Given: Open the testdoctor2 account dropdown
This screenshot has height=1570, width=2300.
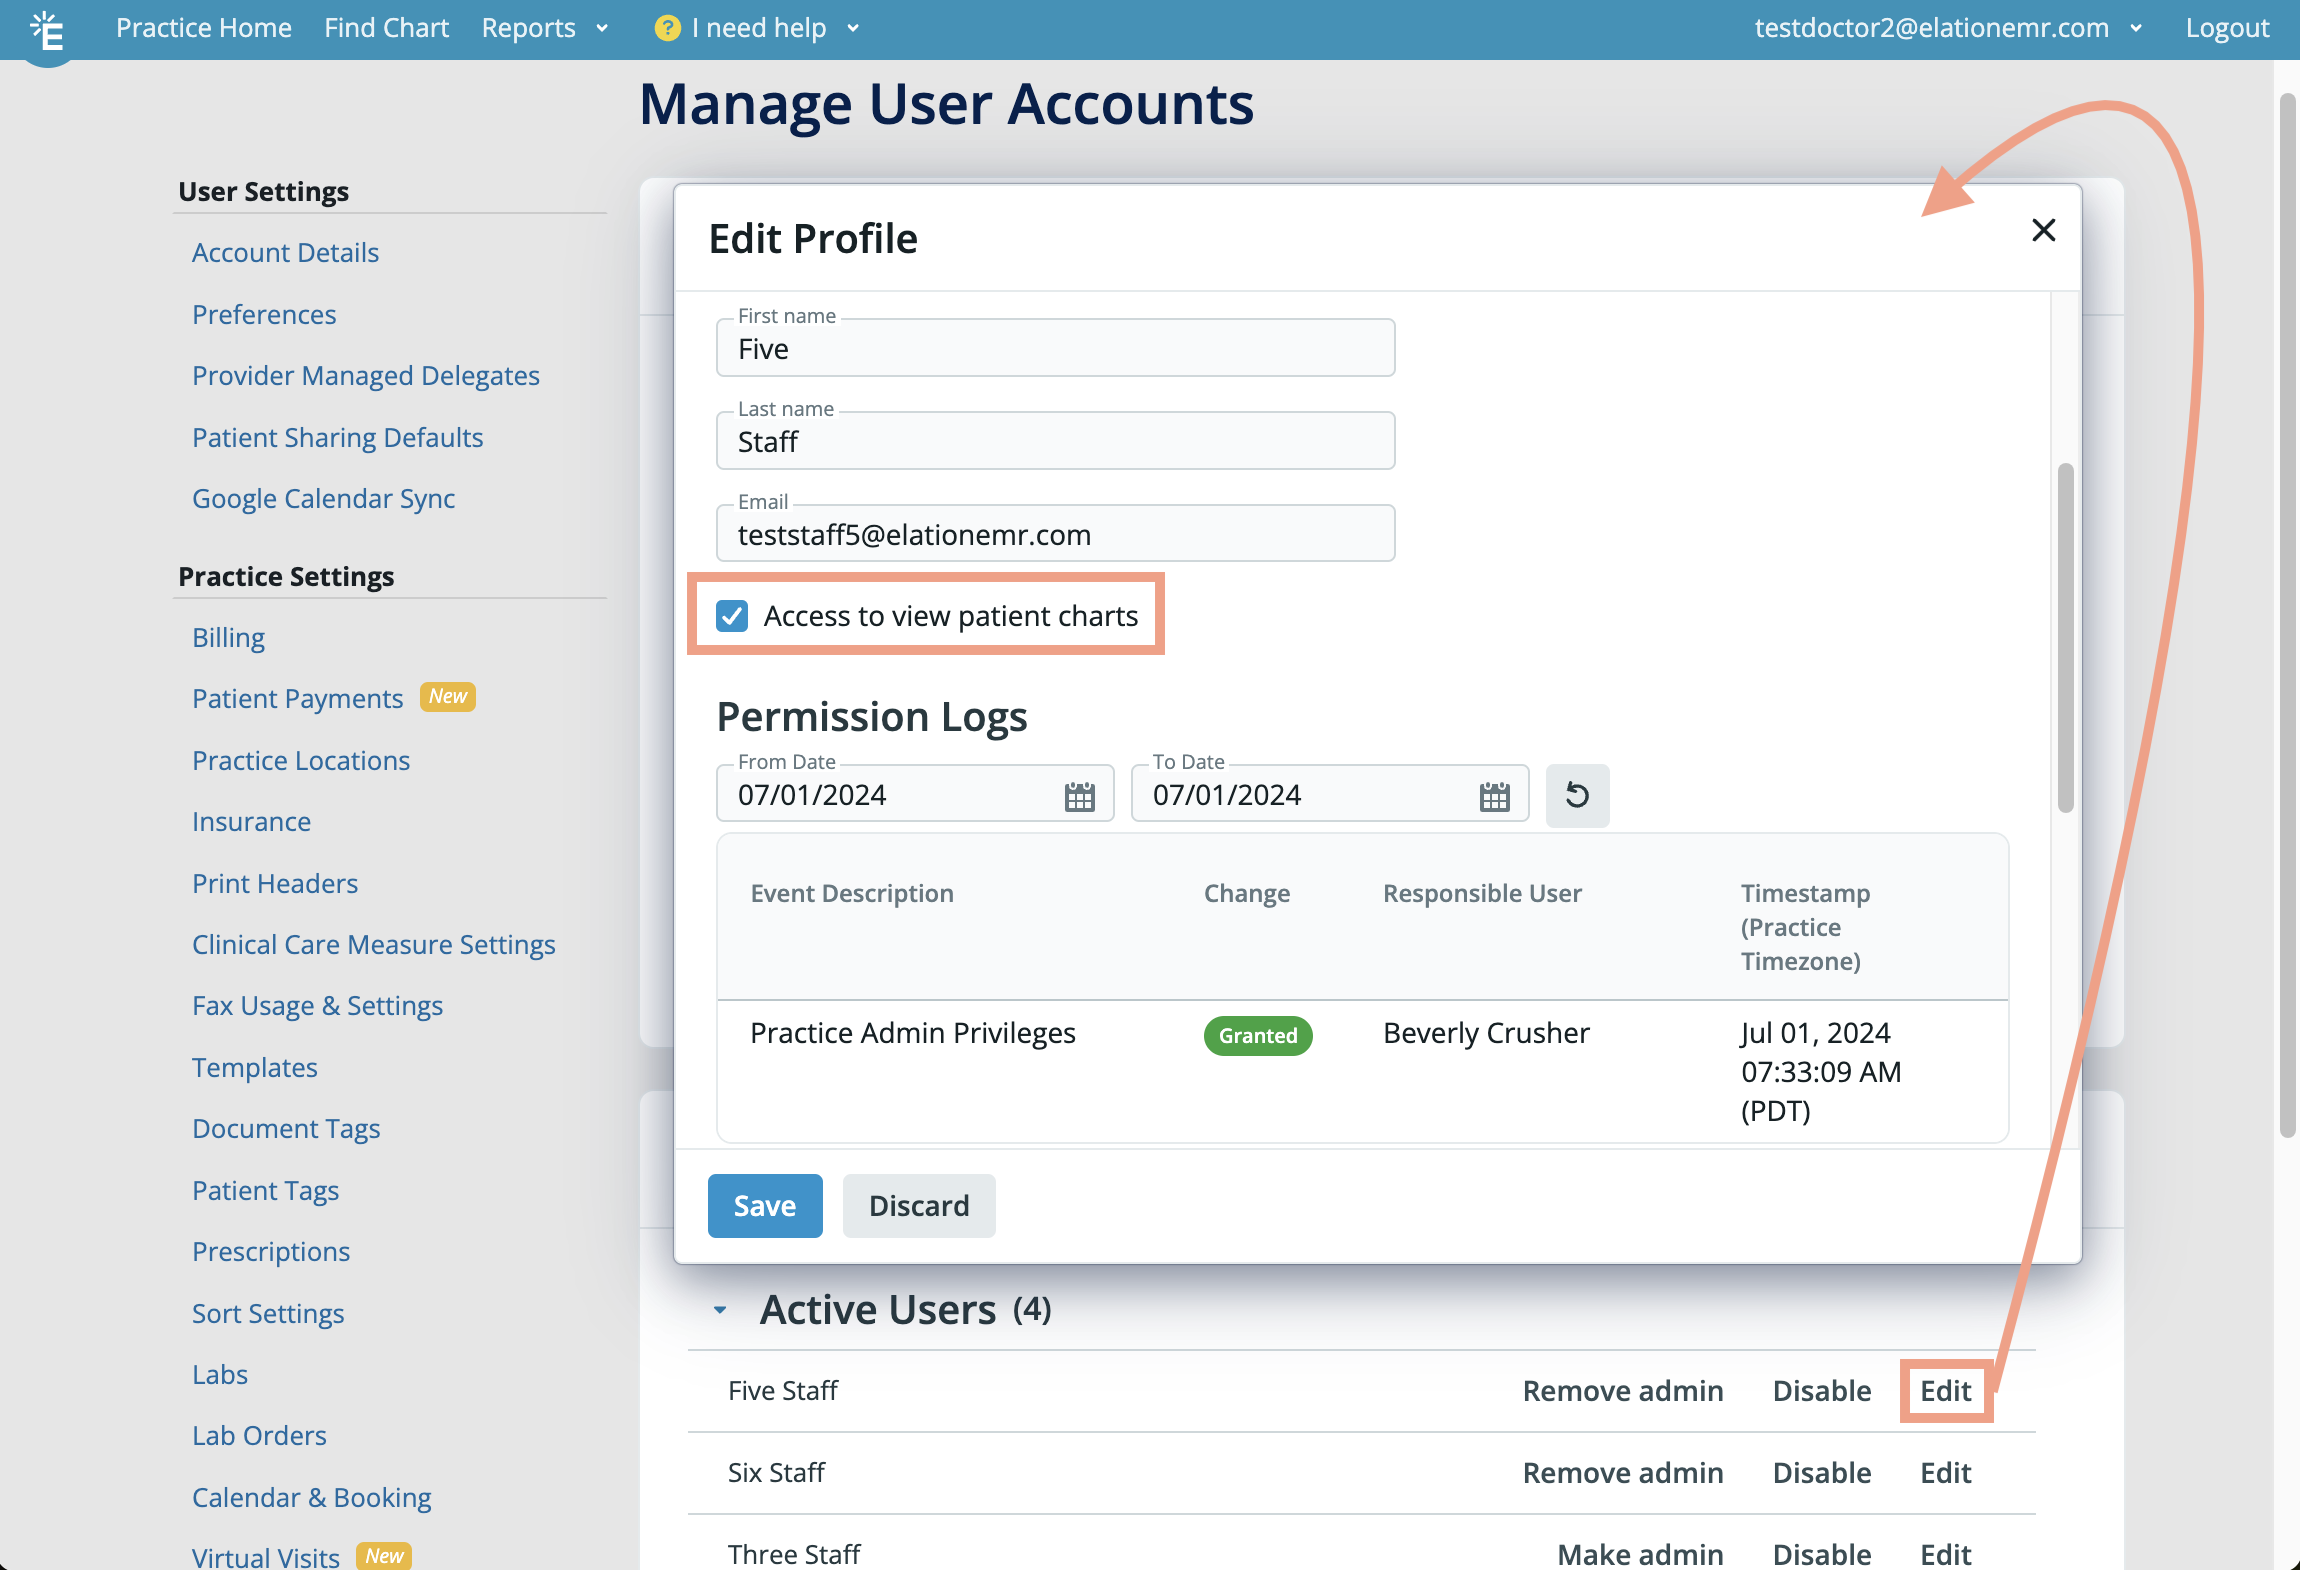Looking at the screenshot, I should click(x=2138, y=27).
